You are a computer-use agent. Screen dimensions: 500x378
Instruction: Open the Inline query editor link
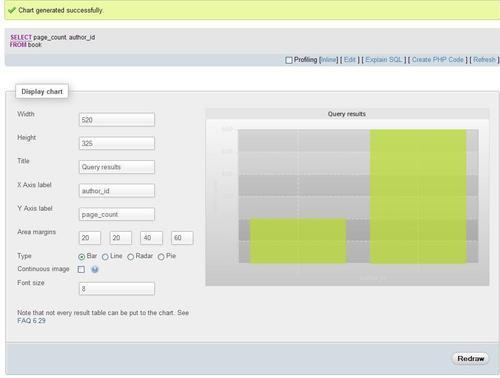328,60
